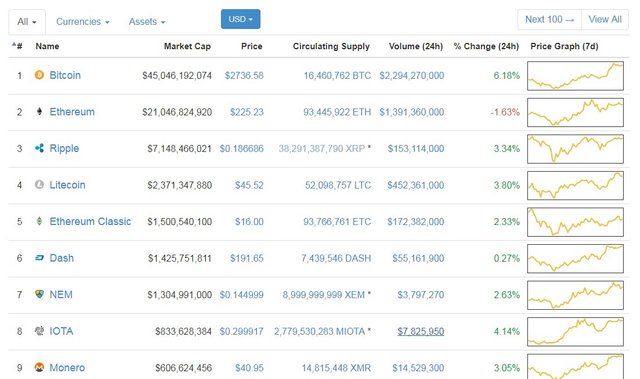Click the Monero logo icon

(x=39, y=367)
